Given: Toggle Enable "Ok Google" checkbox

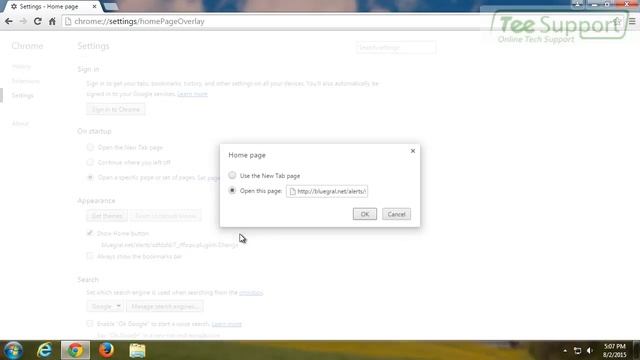Looking at the screenshot, I should (90, 324).
